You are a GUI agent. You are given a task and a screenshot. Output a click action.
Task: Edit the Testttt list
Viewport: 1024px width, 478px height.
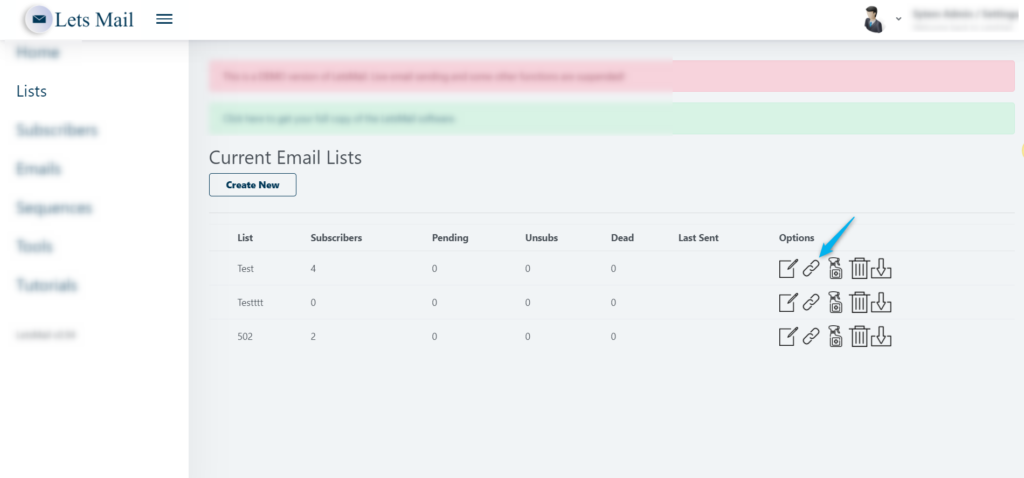pyautogui.click(x=788, y=302)
